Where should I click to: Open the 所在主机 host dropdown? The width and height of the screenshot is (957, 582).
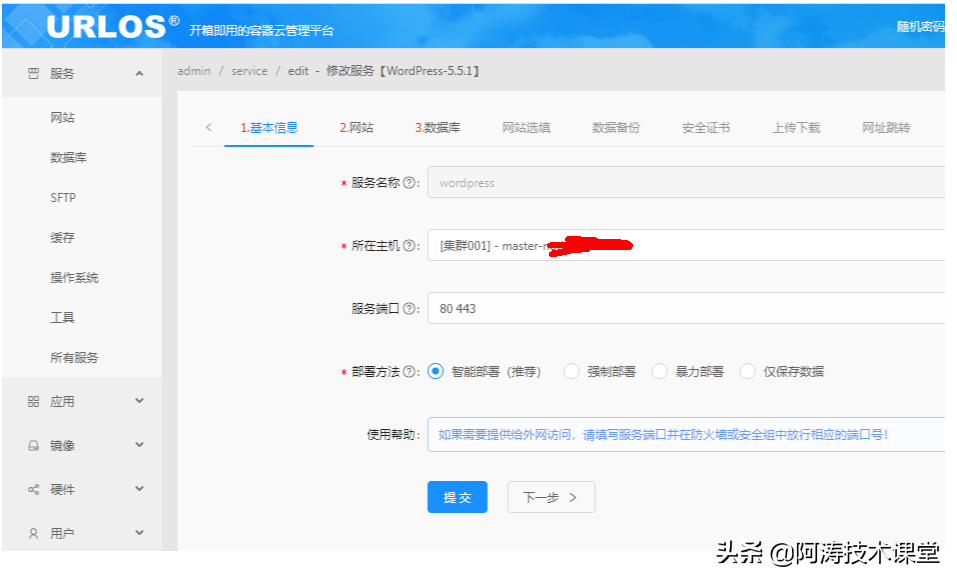(x=686, y=245)
